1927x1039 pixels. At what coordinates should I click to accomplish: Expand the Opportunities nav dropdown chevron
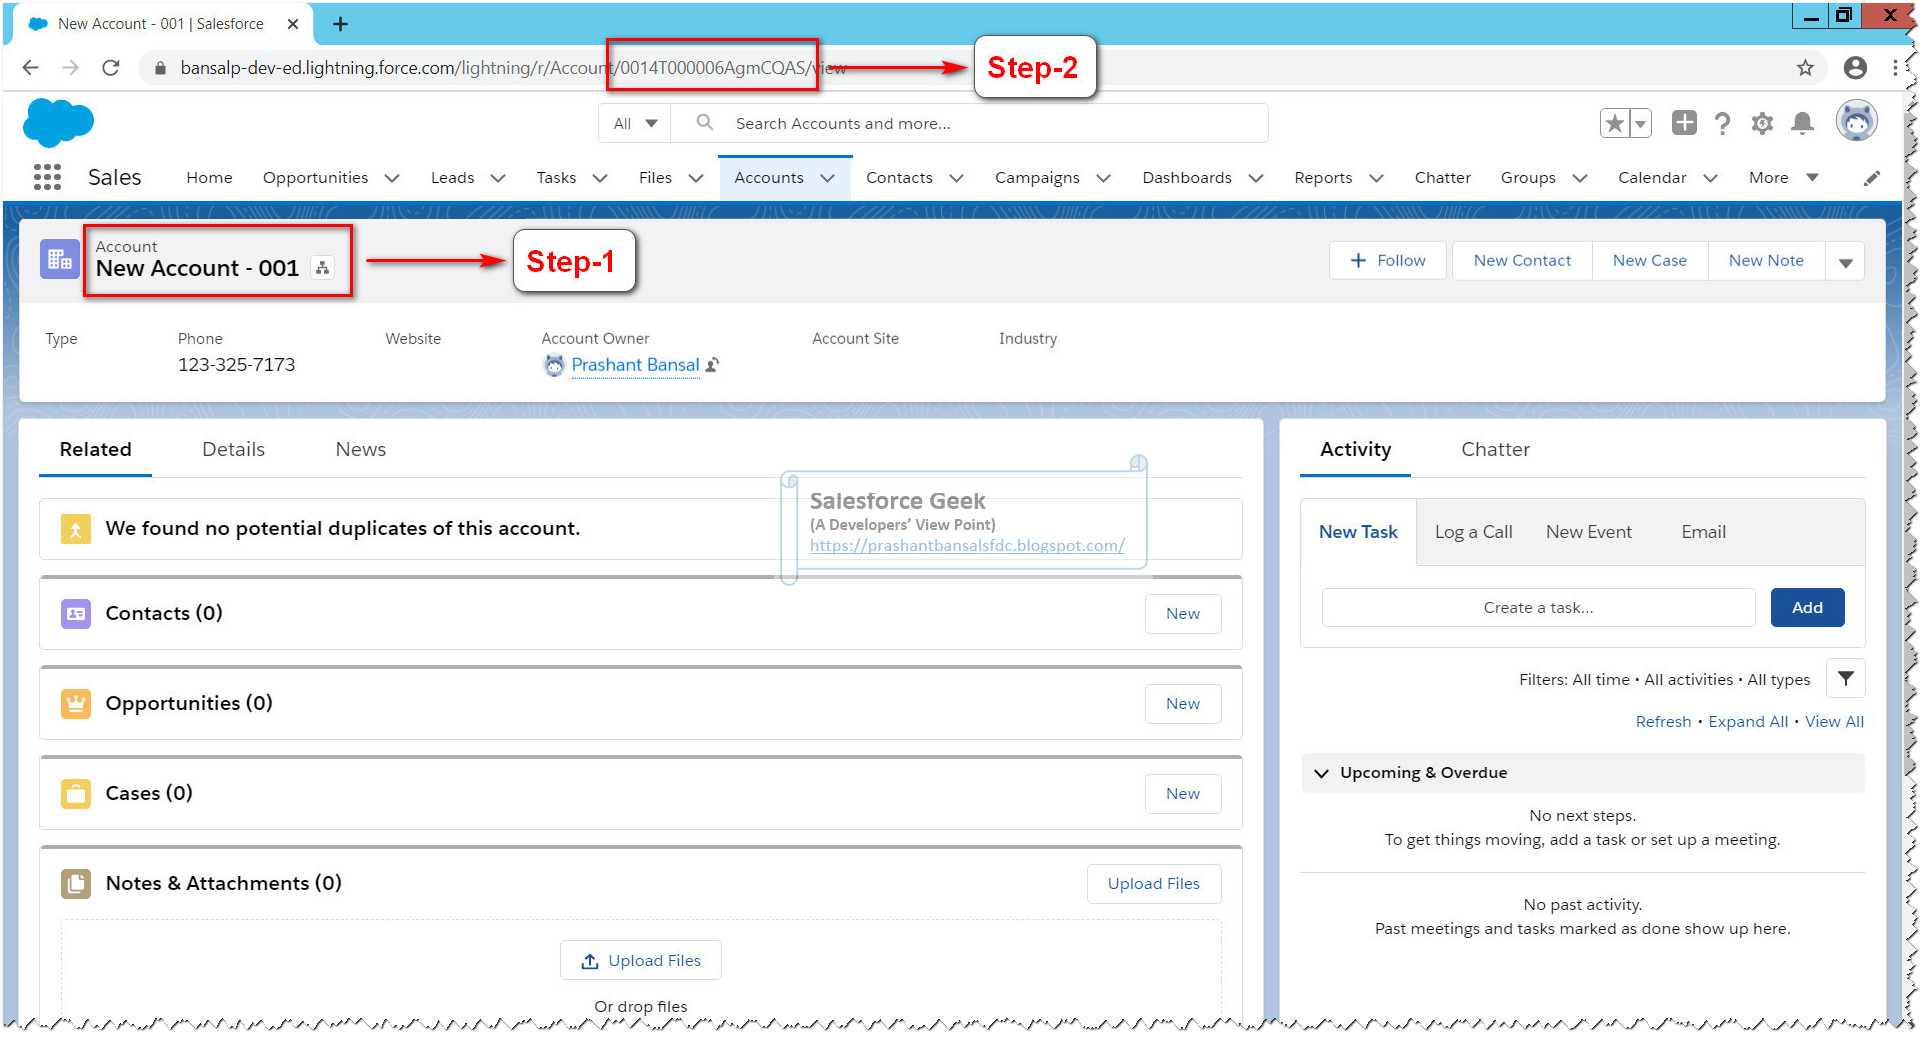[392, 178]
